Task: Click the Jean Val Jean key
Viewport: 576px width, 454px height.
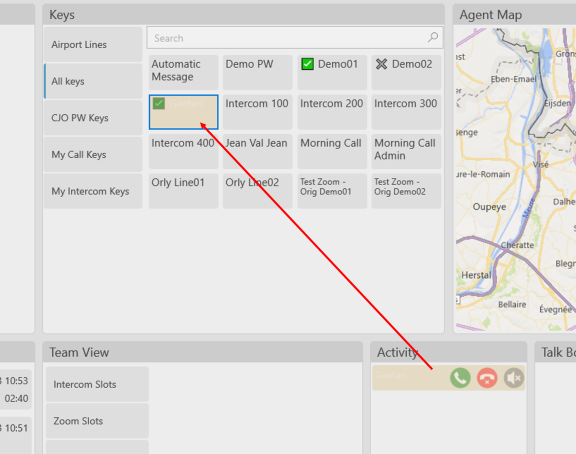Action: pyautogui.click(x=258, y=151)
